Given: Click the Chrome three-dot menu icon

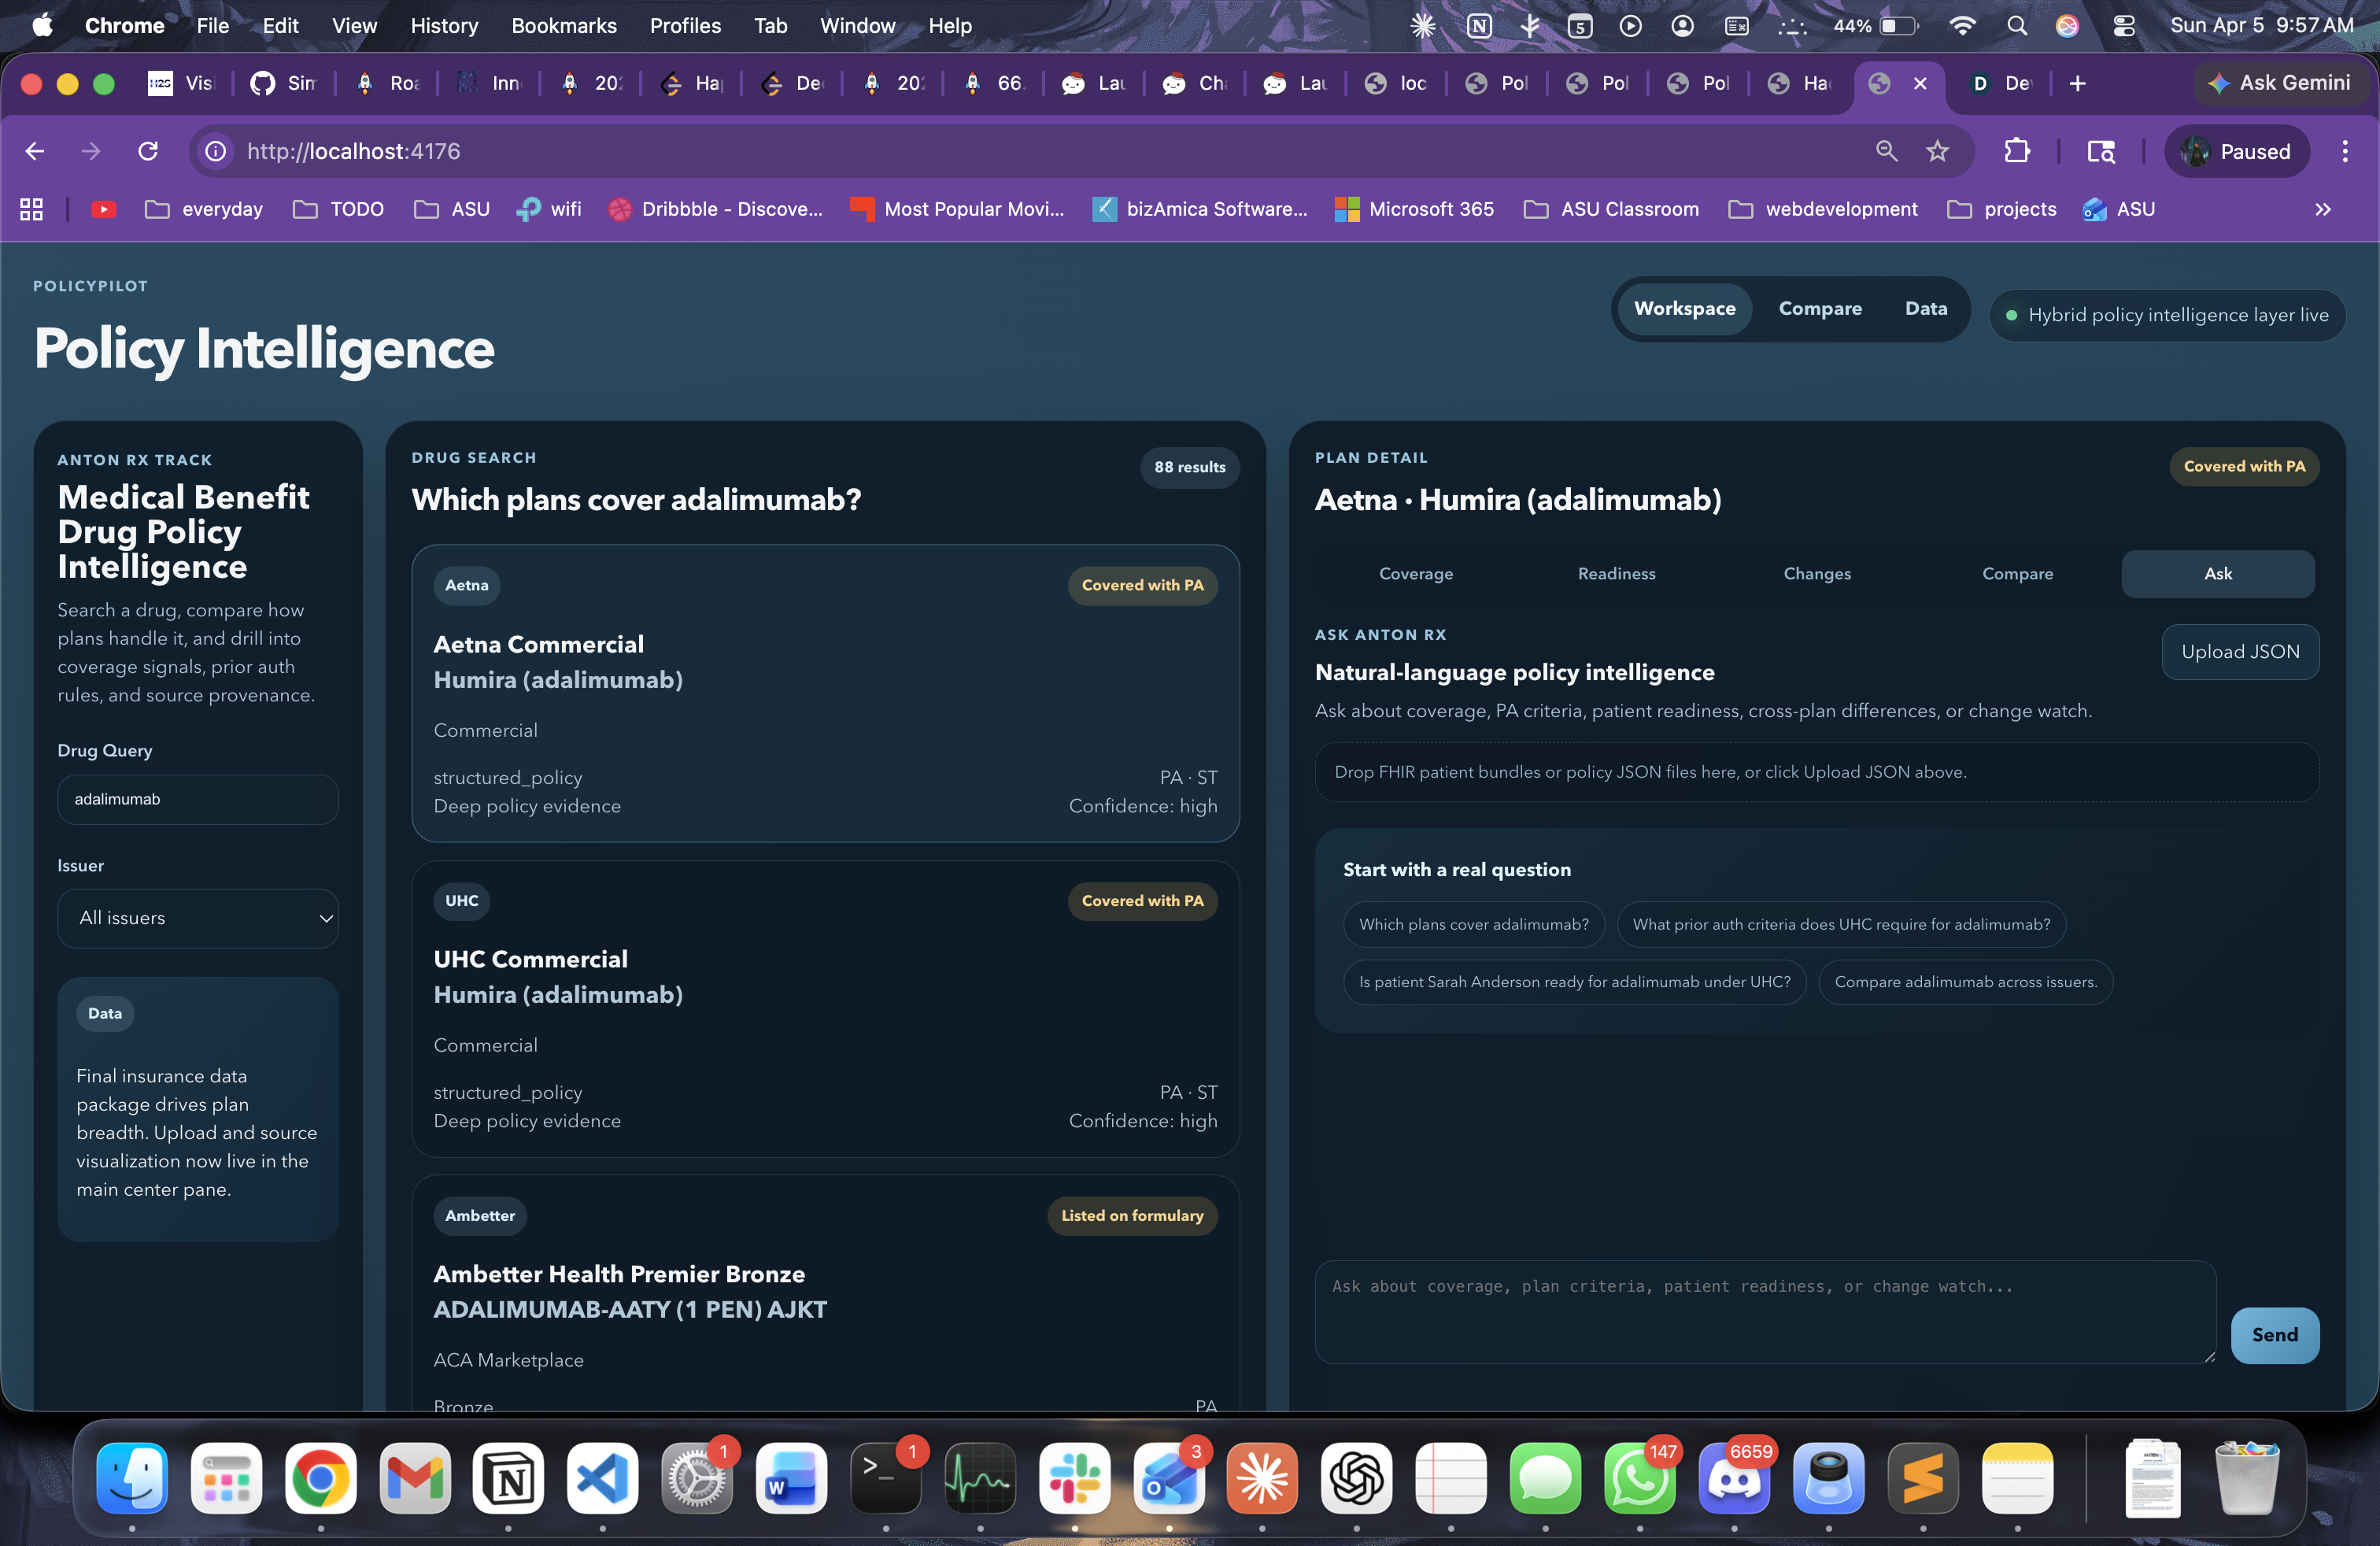Looking at the screenshot, I should pyautogui.click(x=2344, y=151).
